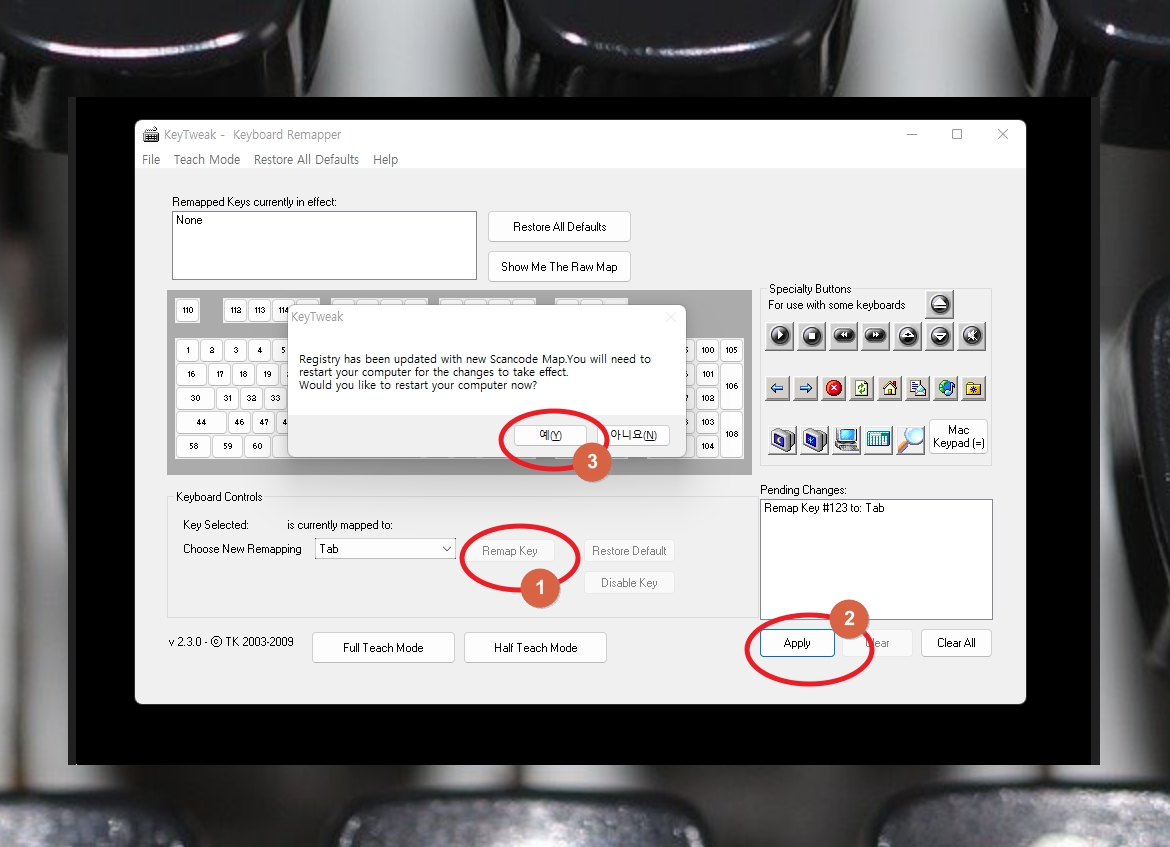Click the Remapped Keys list showing None

coord(324,246)
